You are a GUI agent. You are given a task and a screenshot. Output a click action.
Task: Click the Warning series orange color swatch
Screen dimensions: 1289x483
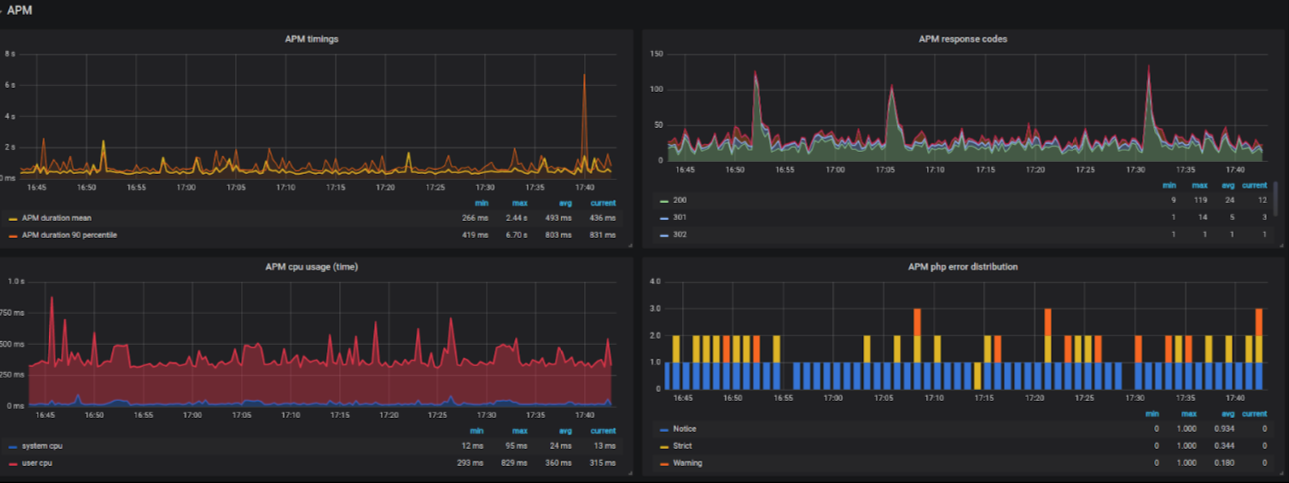[664, 464]
